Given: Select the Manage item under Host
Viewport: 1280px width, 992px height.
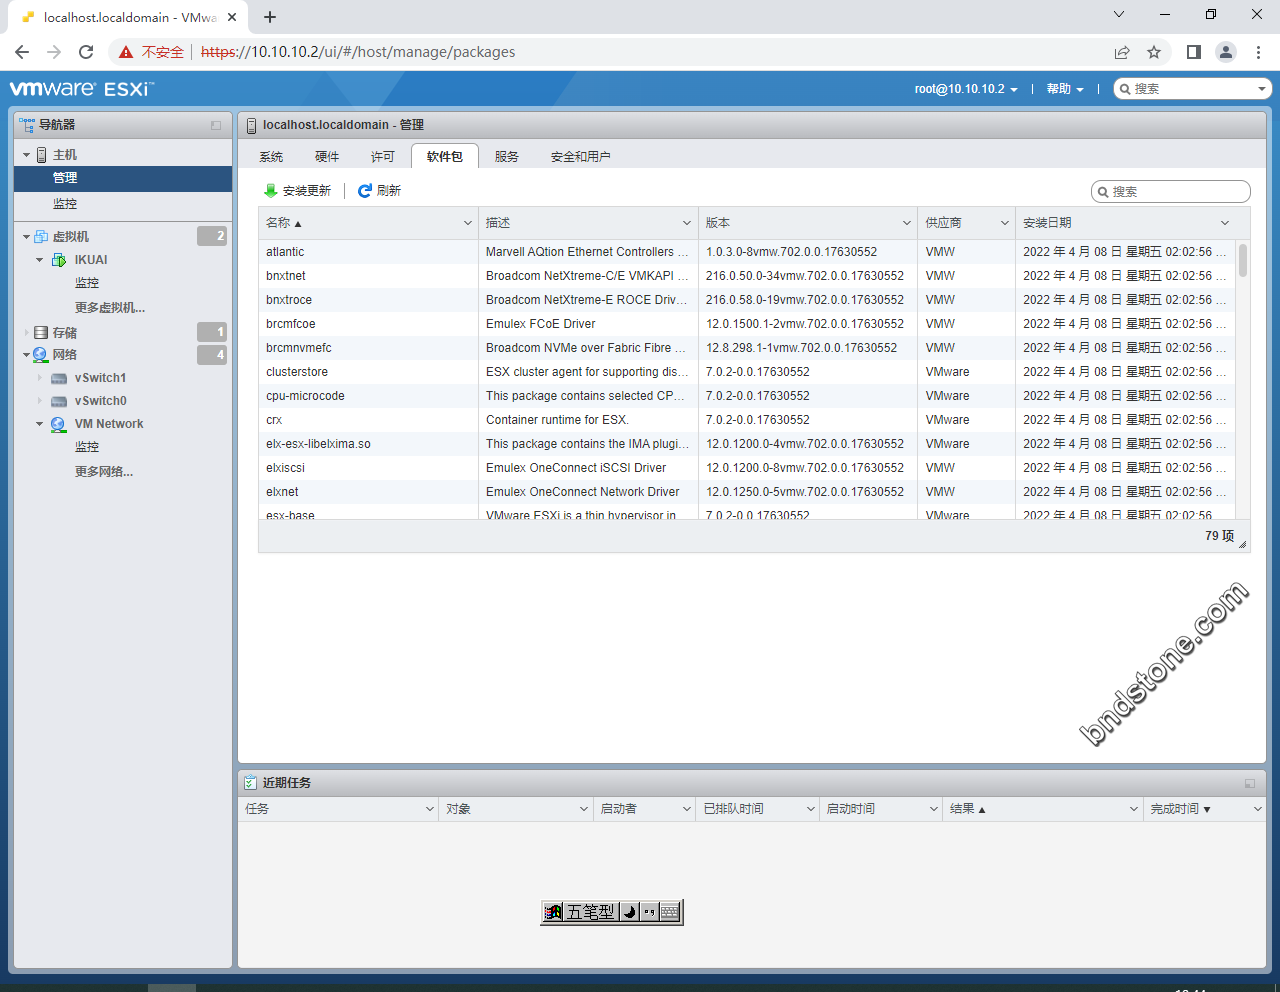Looking at the screenshot, I should tap(123, 178).
